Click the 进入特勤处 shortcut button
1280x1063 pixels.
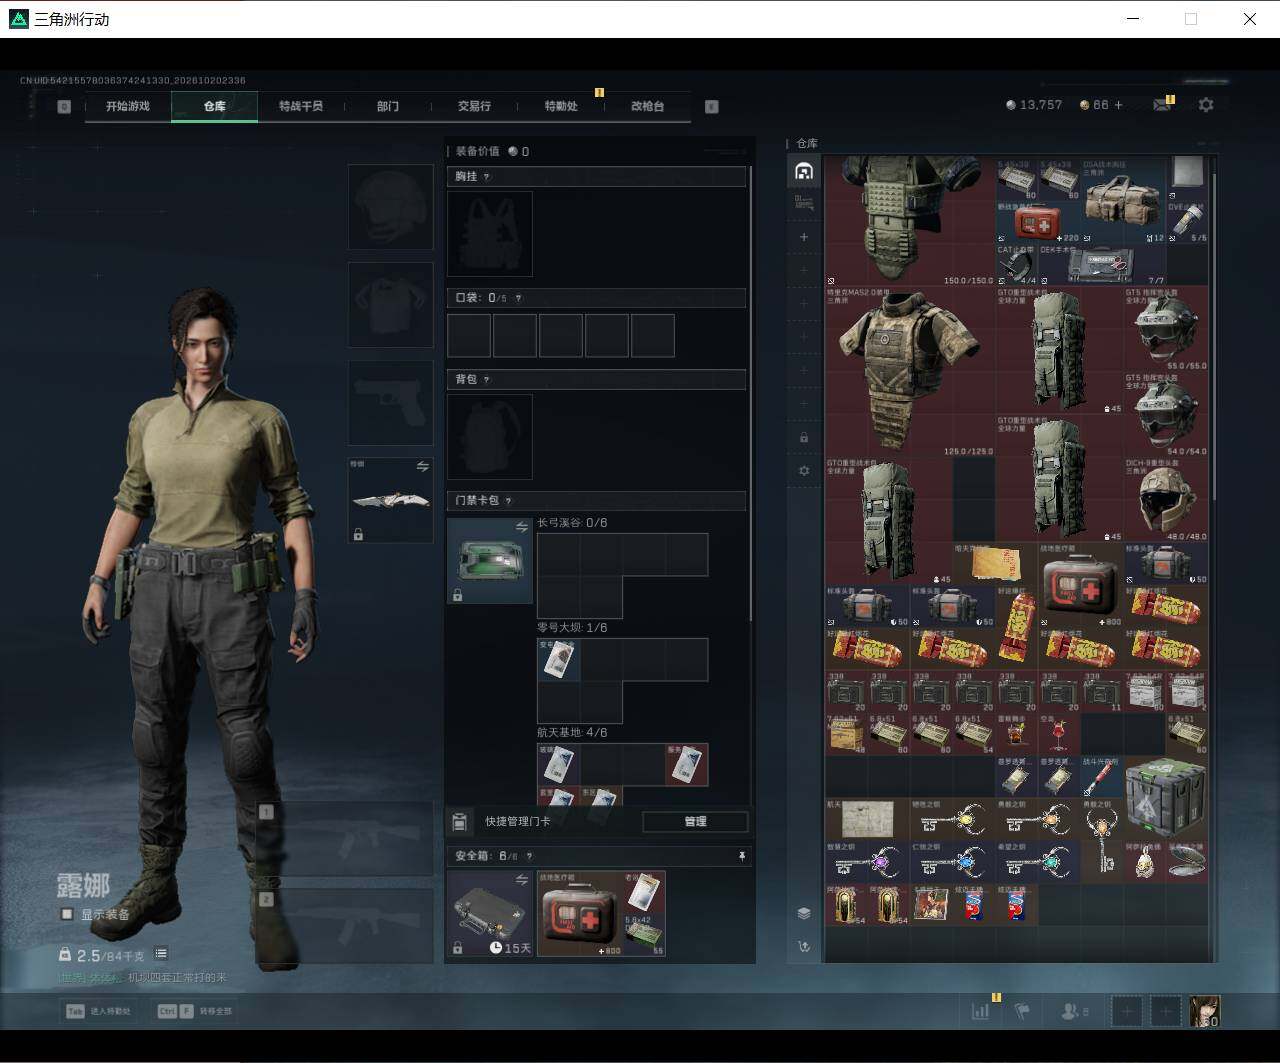[x=97, y=1011]
